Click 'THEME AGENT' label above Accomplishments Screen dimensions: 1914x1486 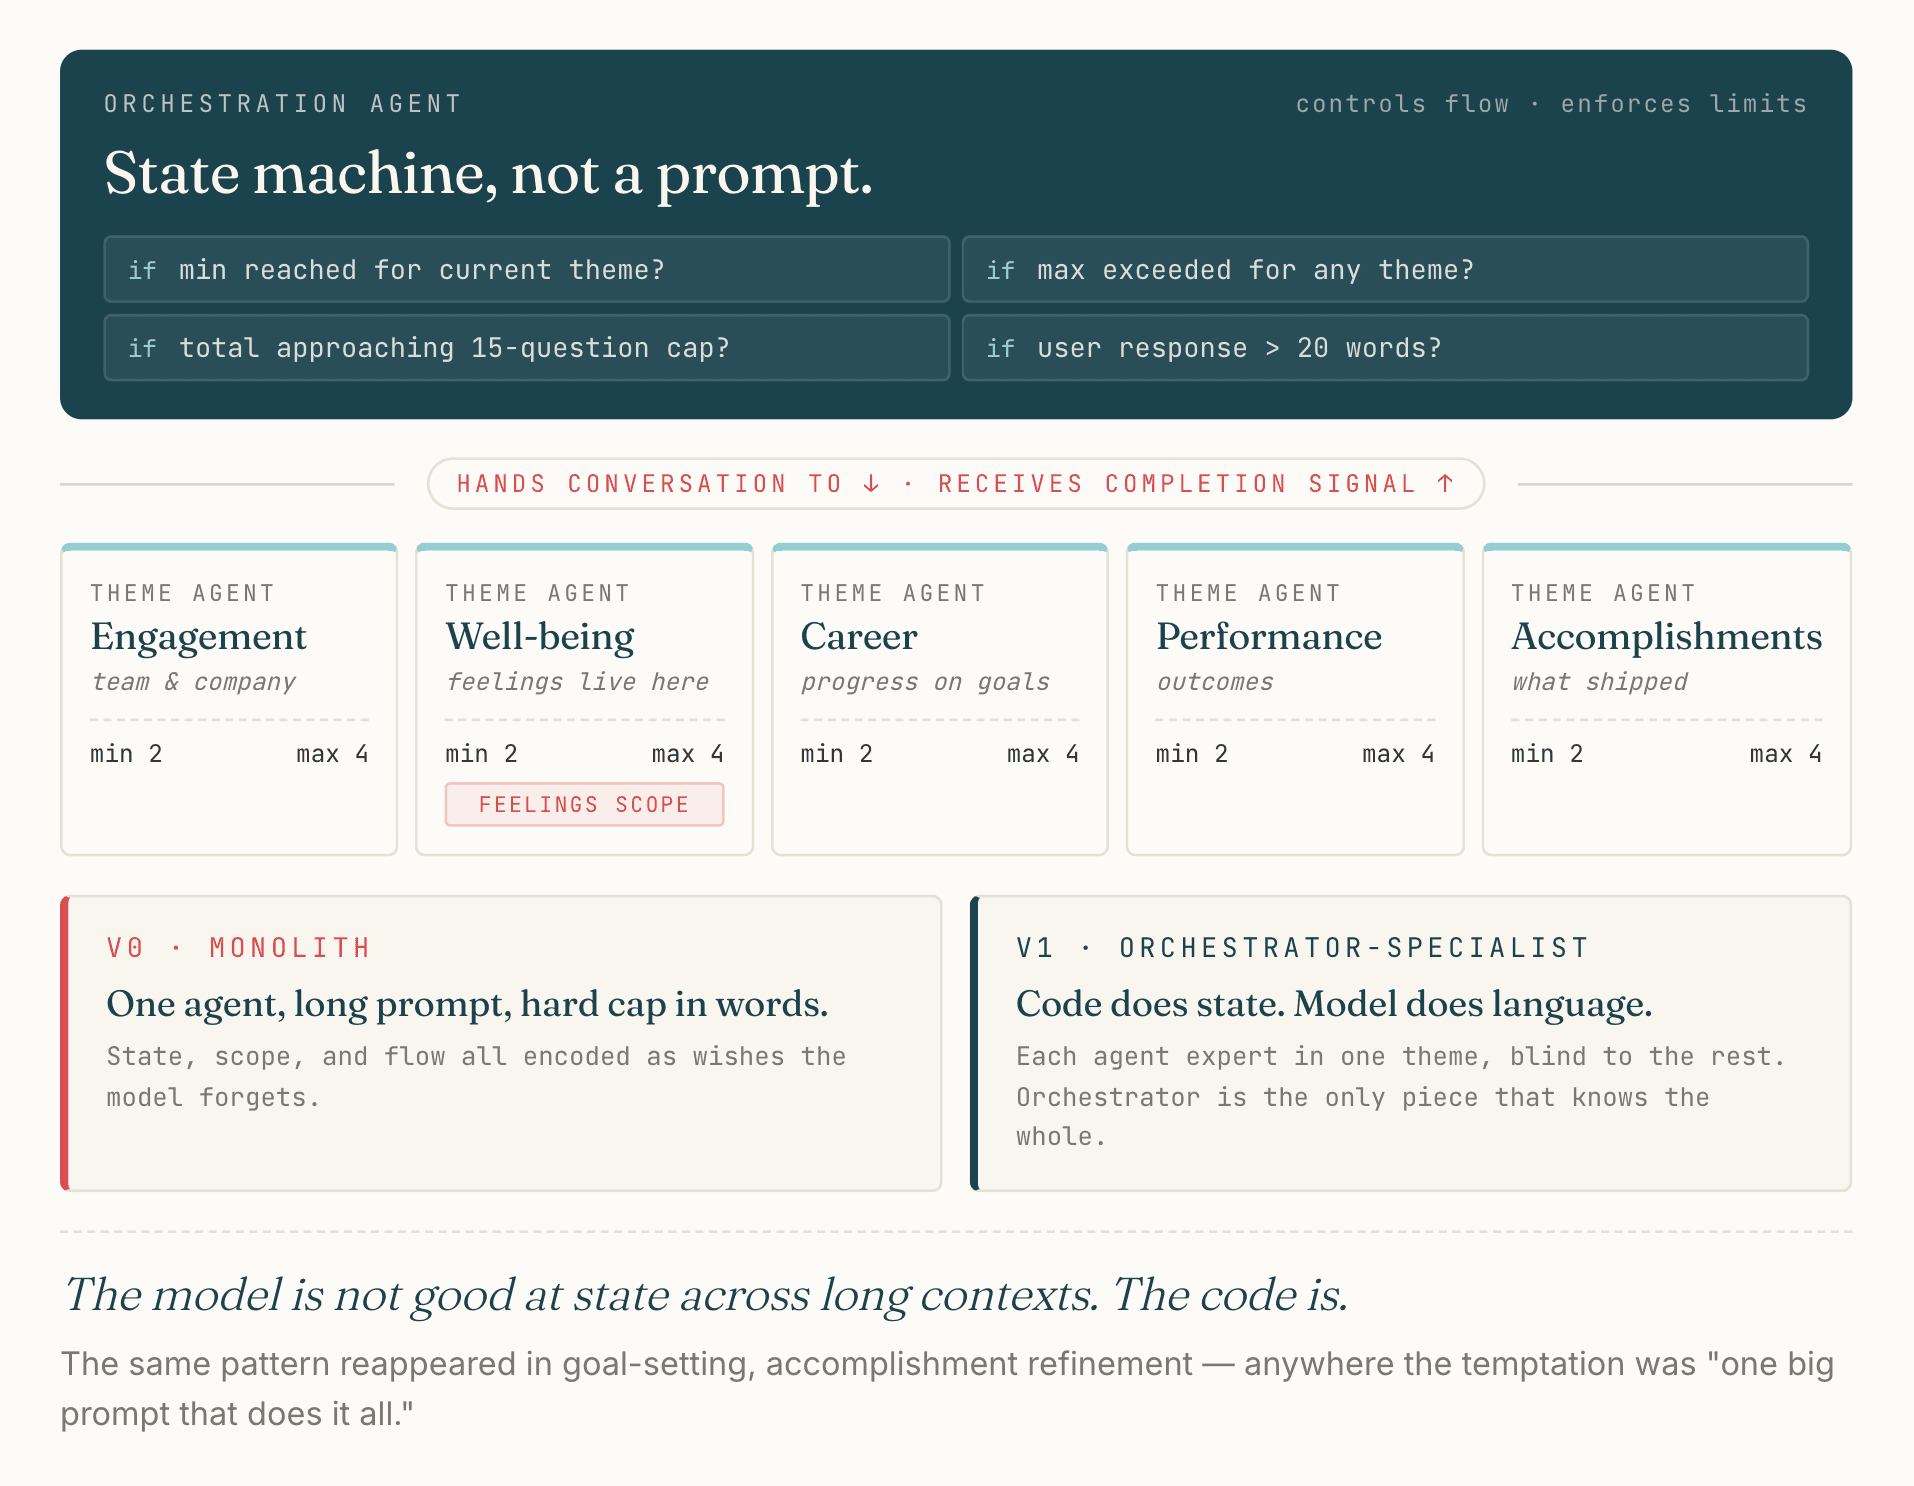(x=1603, y=593)
